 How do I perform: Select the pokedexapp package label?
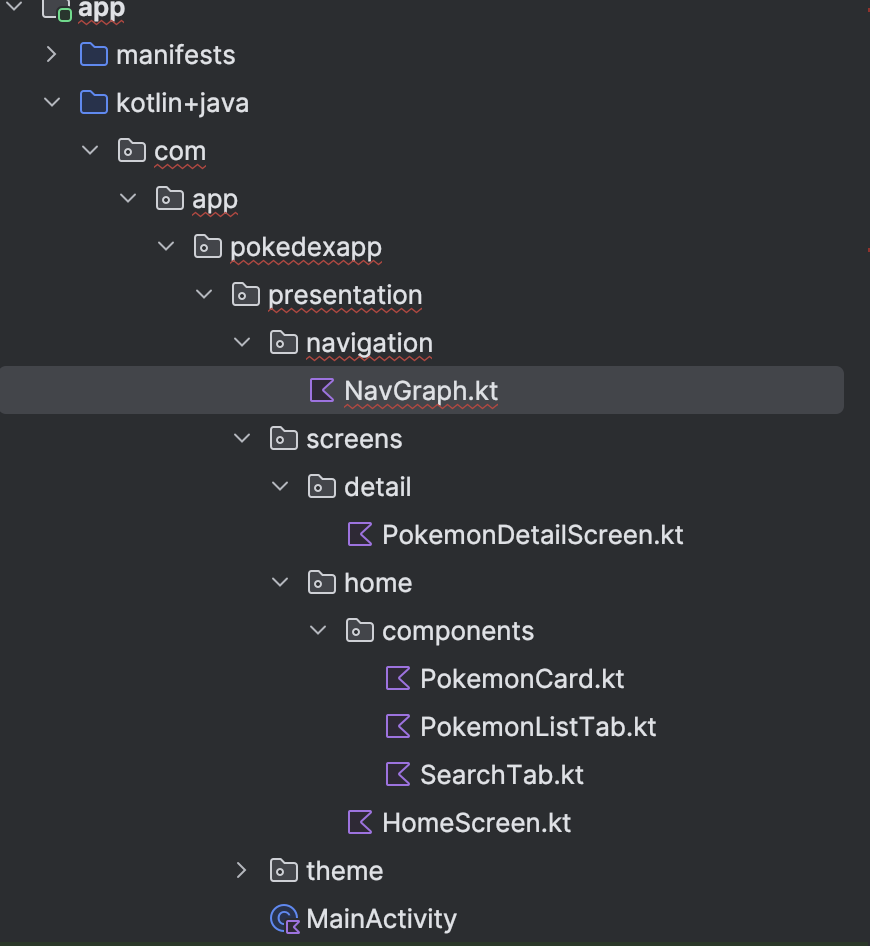[305, 246]
